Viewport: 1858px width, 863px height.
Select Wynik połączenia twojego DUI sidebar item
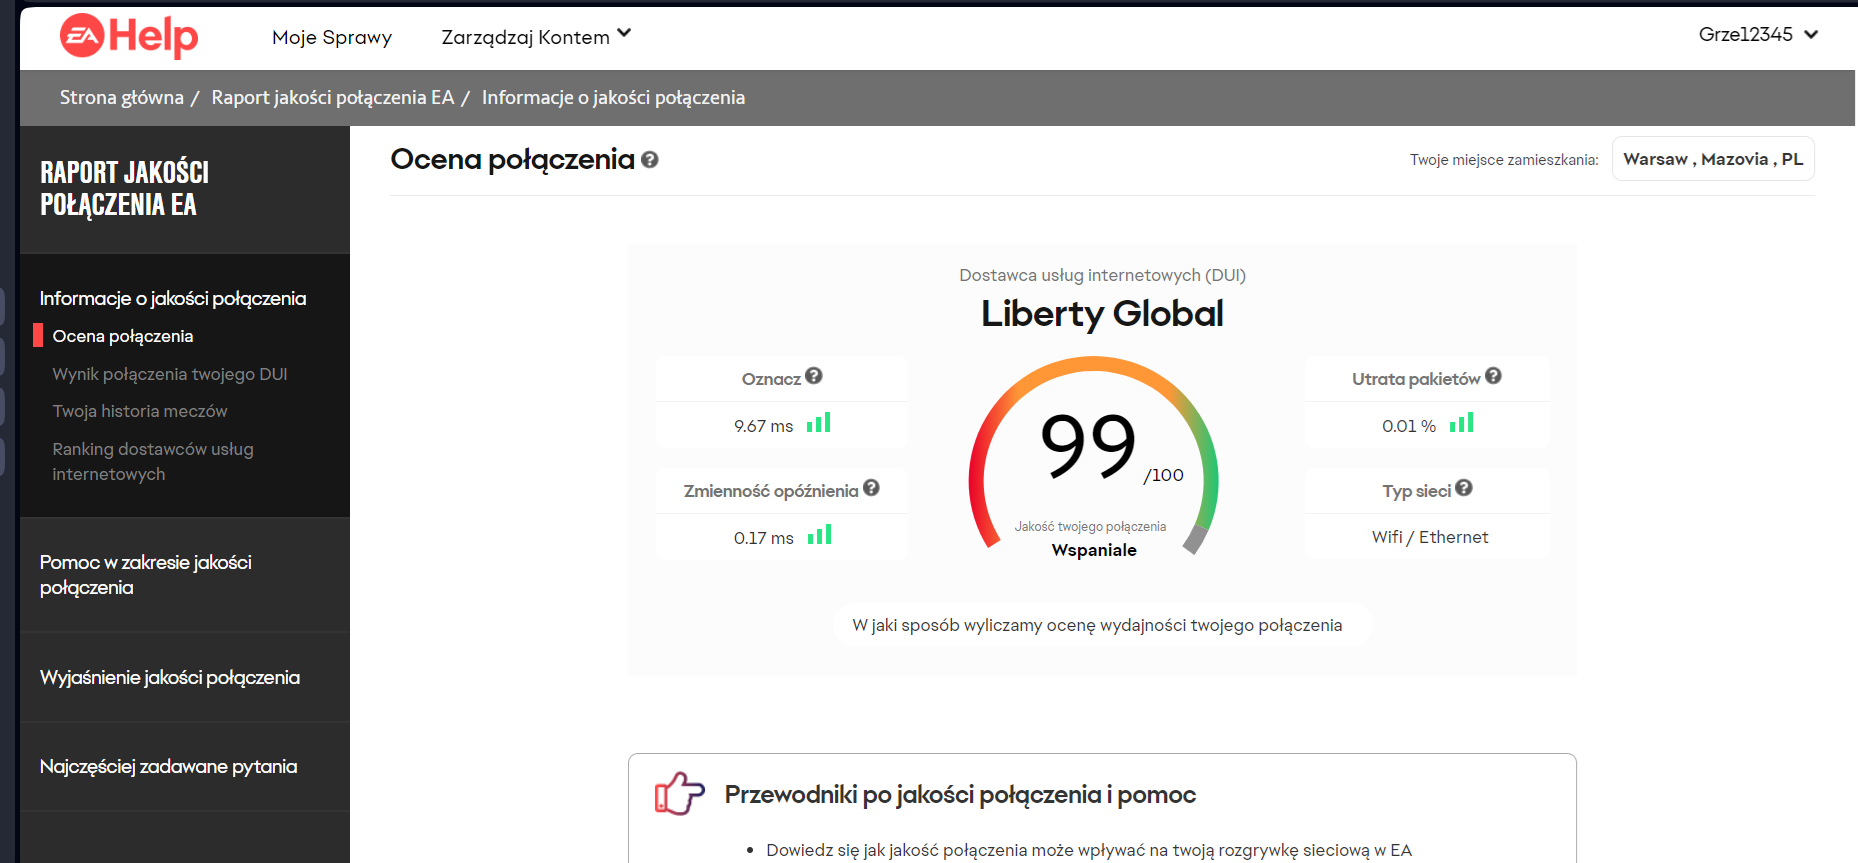pos(170,374)
